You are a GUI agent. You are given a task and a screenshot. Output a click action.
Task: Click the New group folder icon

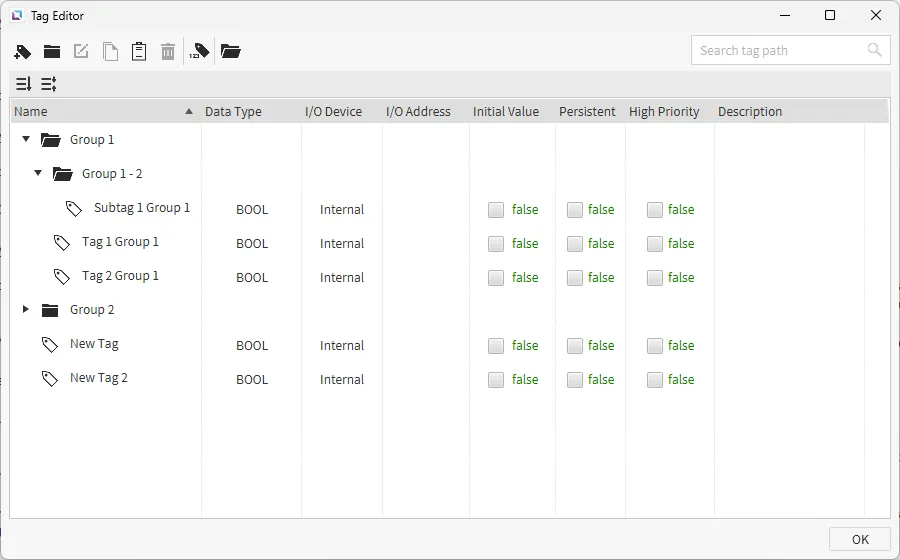click(x=52, y=51)
